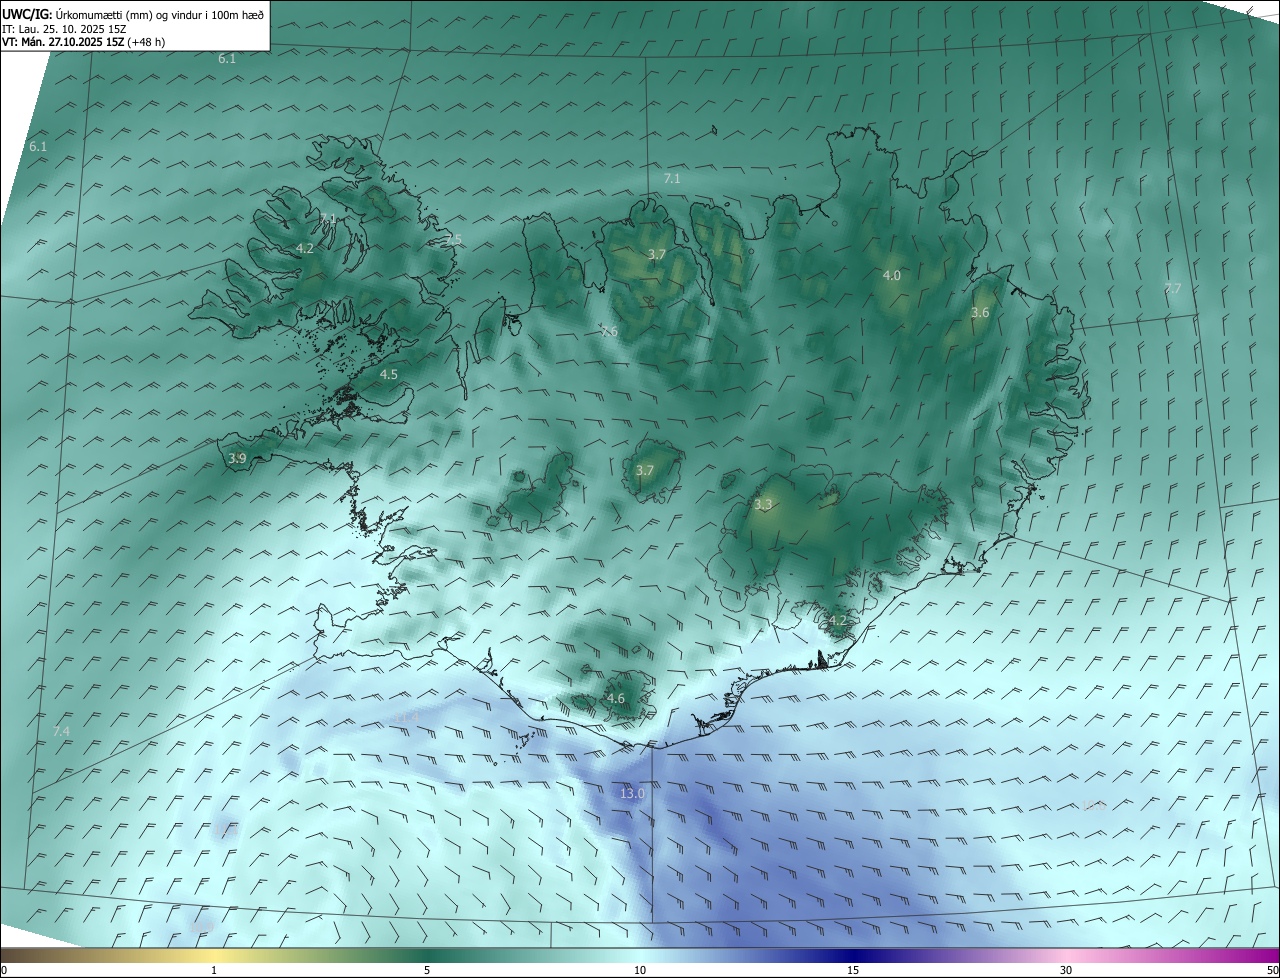This screenshot has width=1280, height=978.
Task: Click the 4.0 value label on the map
Action: [x=891, y=275]
